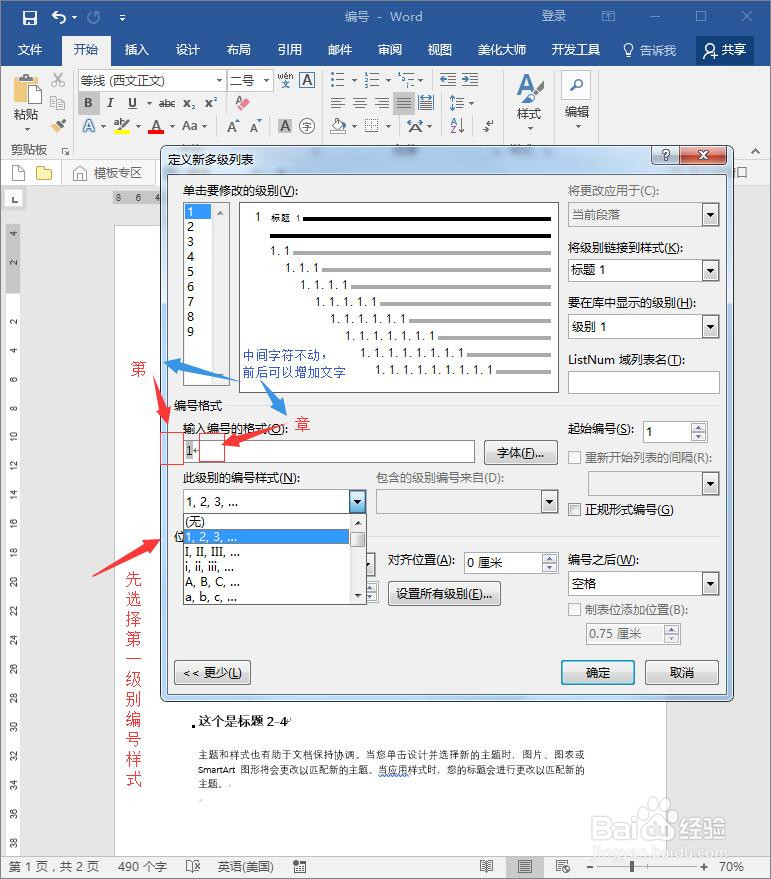Open the font size dropdown
Screen dimensions: 771x879
(266, 81)
